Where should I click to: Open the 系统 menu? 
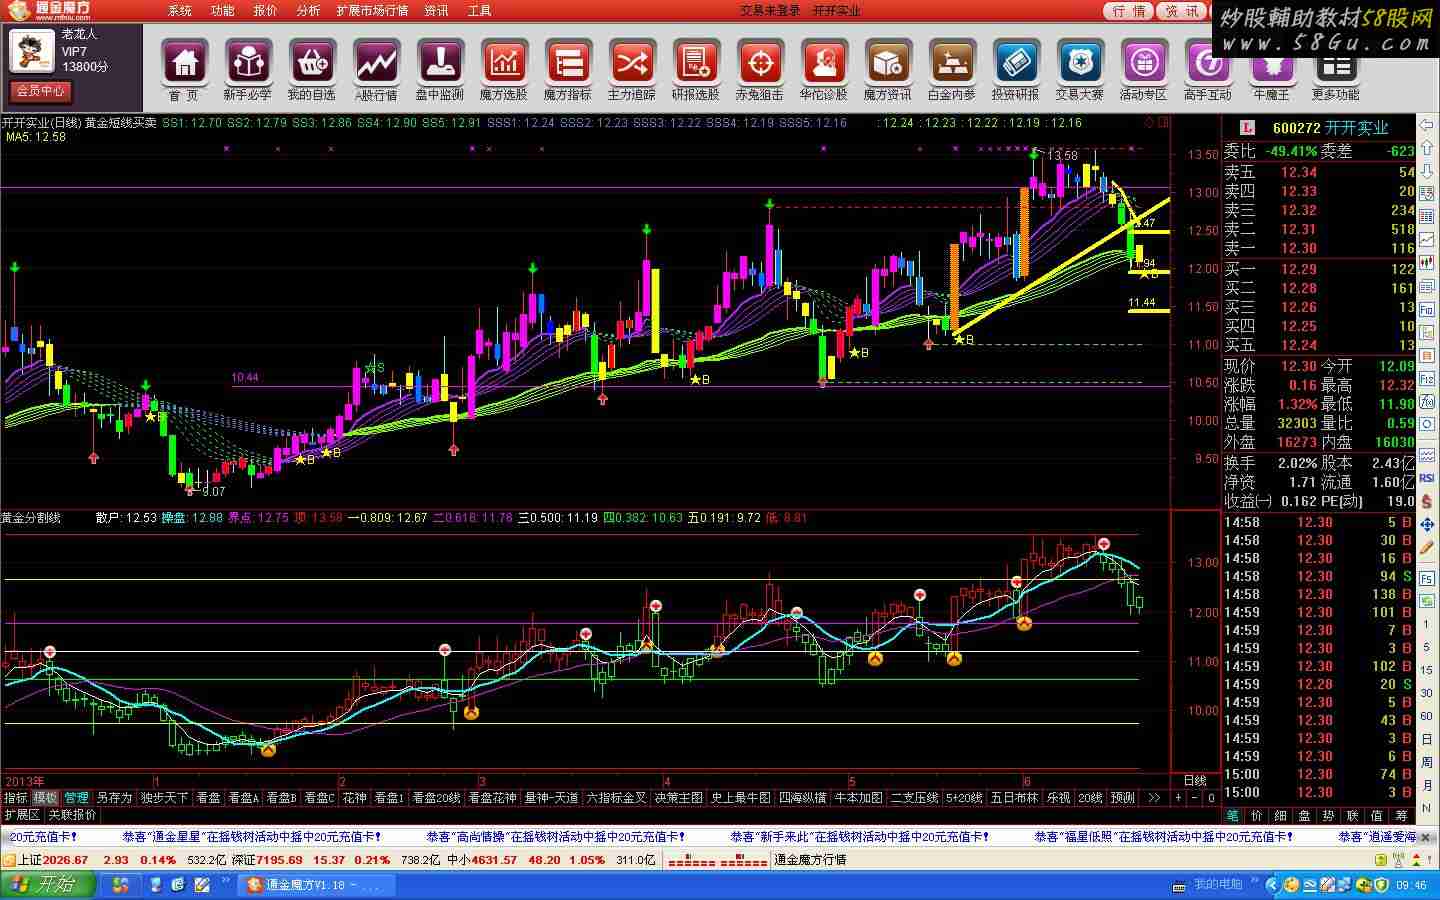pyautogui.click(x=180, y=11)
